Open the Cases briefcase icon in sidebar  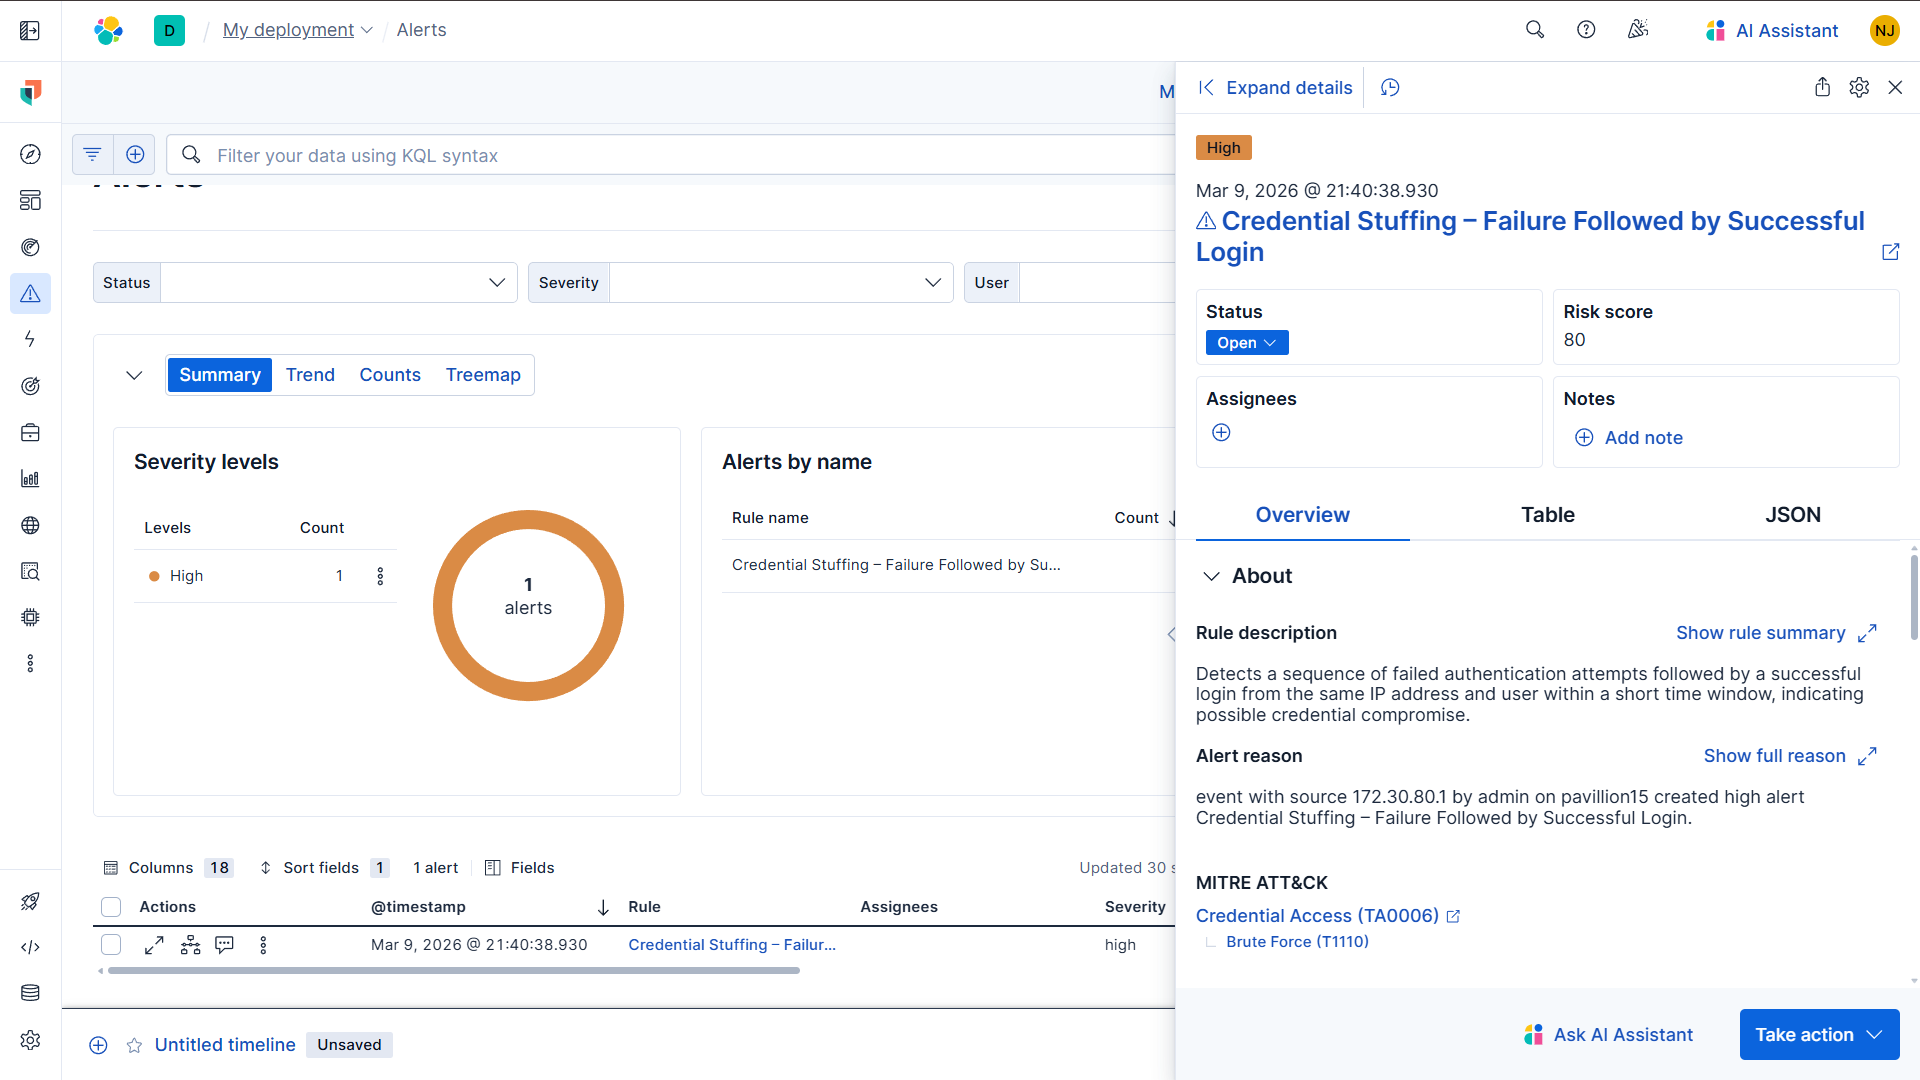(x=31, y=433)
